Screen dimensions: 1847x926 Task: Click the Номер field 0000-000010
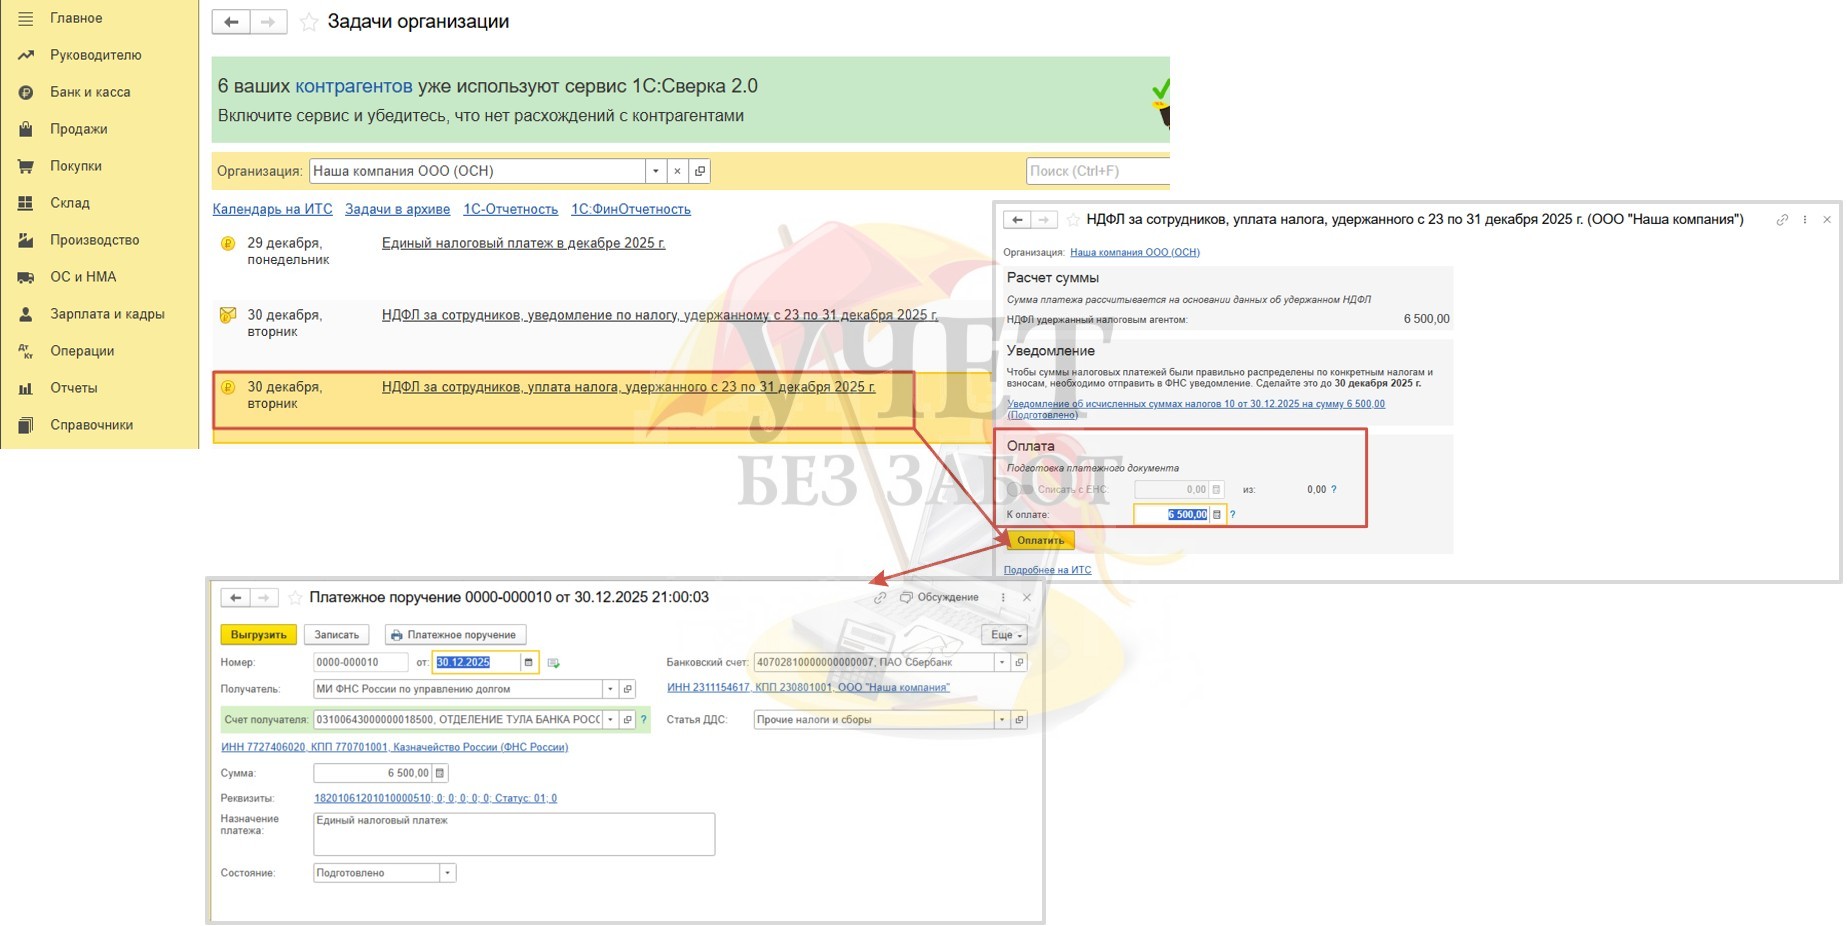(x=360, y=662)
